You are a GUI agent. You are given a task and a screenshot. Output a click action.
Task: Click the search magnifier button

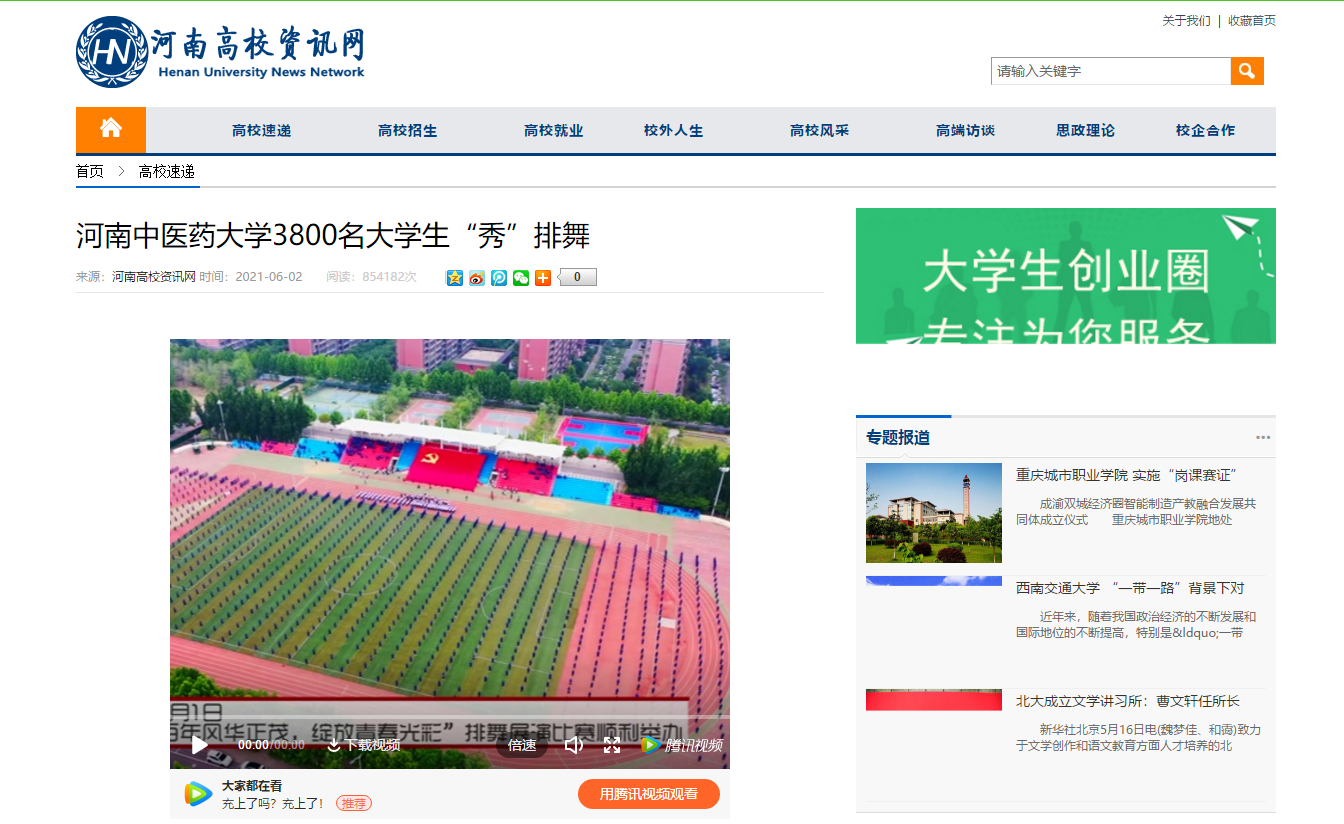1247,71
